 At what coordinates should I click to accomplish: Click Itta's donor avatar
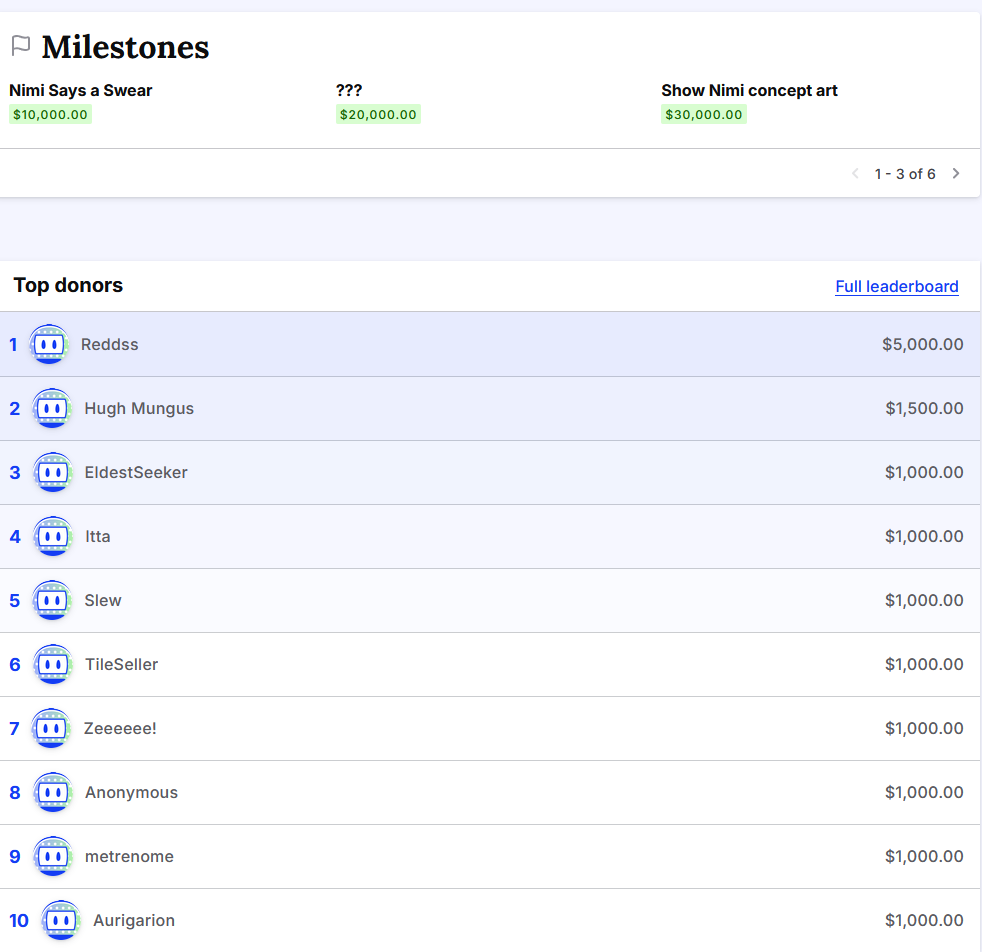click(52, 537)
